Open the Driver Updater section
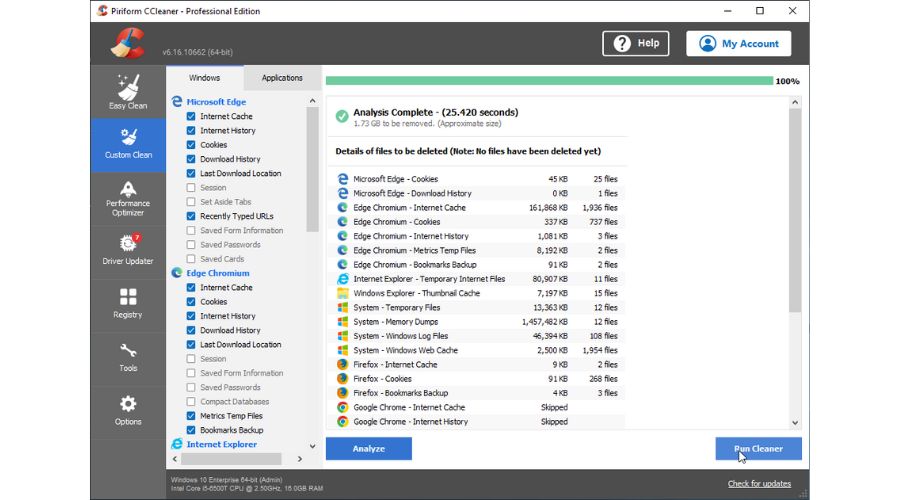The height and width of the screenshot is (500, 900). point(128,250)
